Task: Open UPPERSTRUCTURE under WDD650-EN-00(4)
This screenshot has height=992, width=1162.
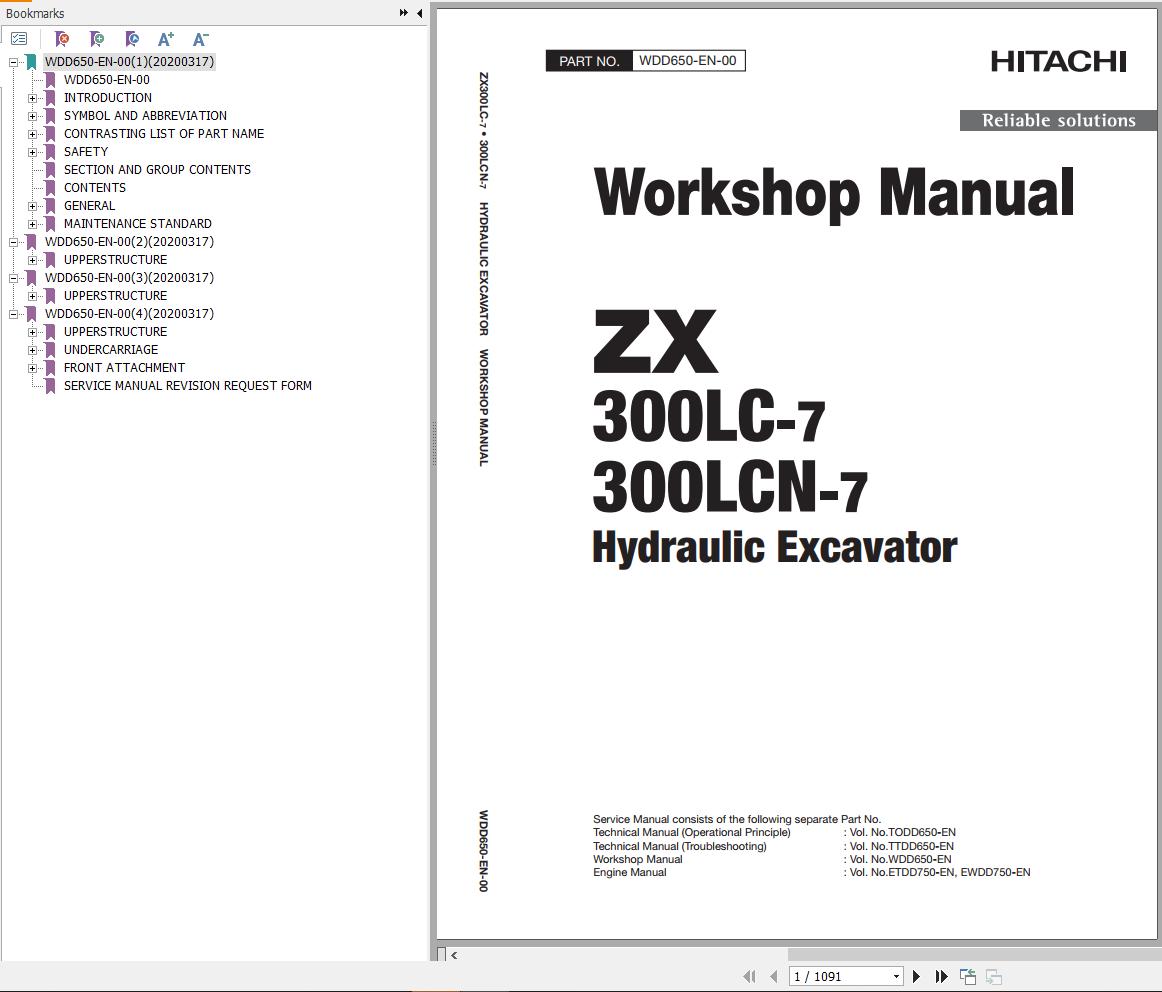Action: pyautogui.click(x=116, y=332)
